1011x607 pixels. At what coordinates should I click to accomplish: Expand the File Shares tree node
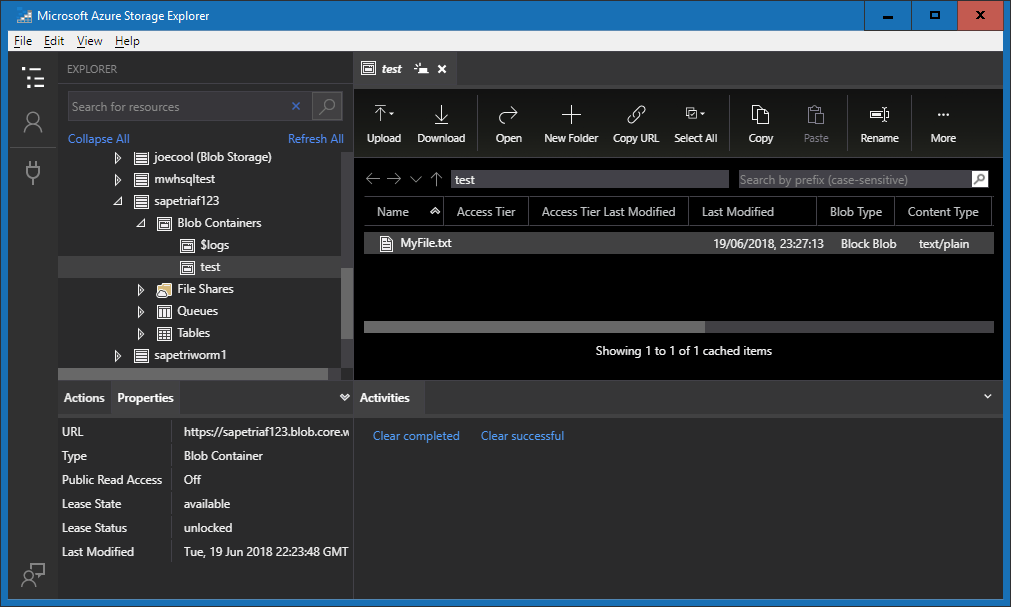(x=141, y=289)
